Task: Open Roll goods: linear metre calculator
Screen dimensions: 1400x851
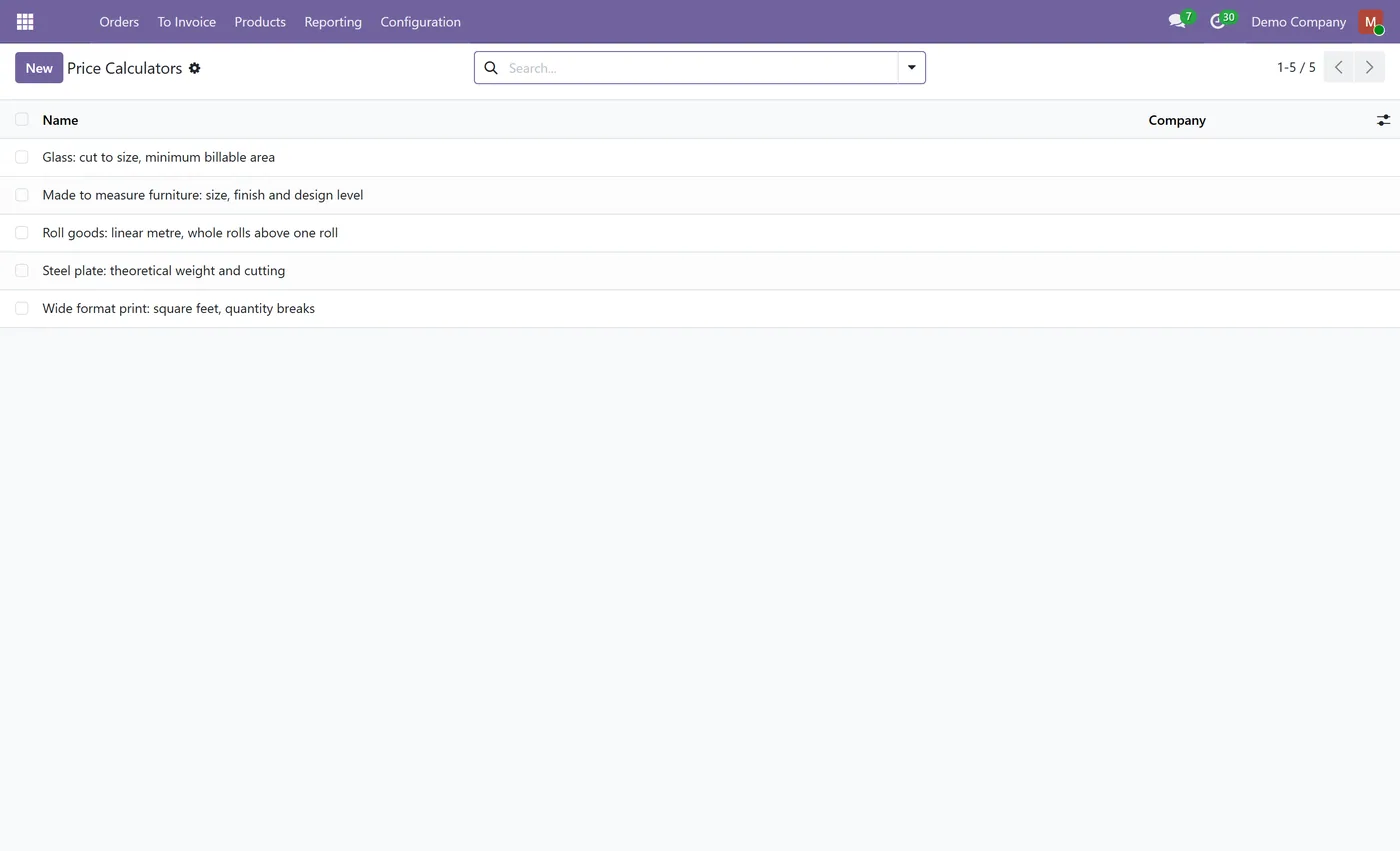Action: tap(190, 233)
